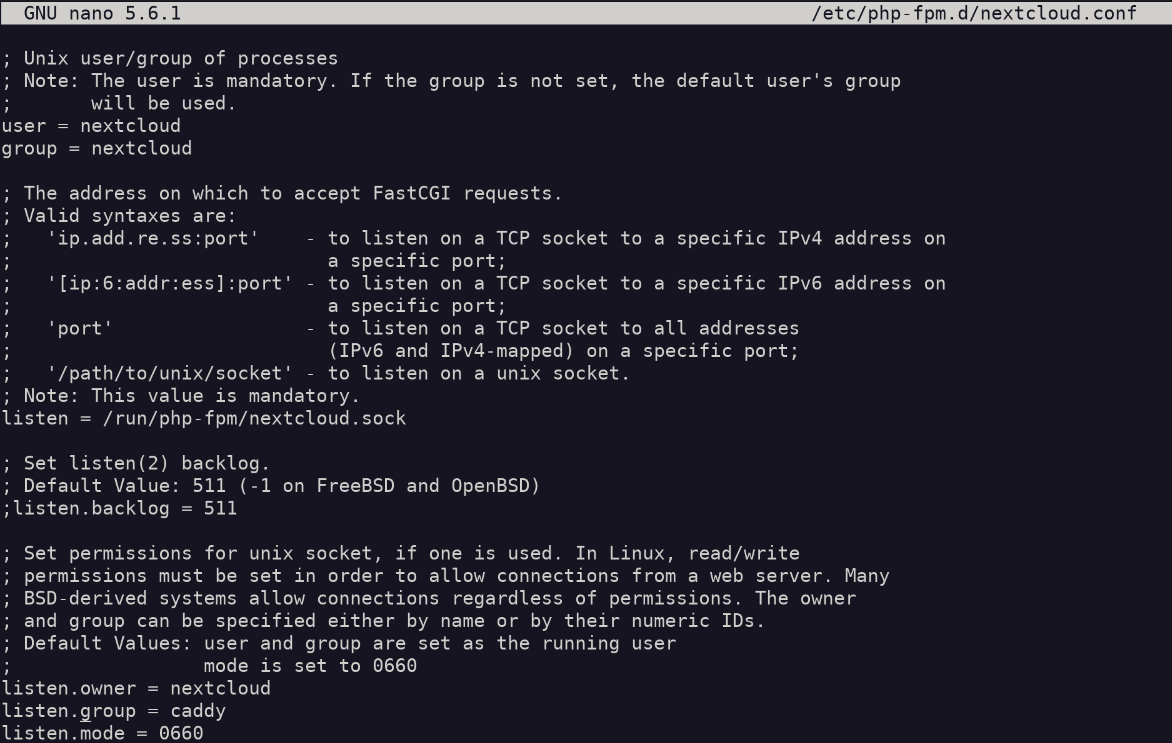Click the 'user = nextcloud' line
1172x743 pixels.
91,126
